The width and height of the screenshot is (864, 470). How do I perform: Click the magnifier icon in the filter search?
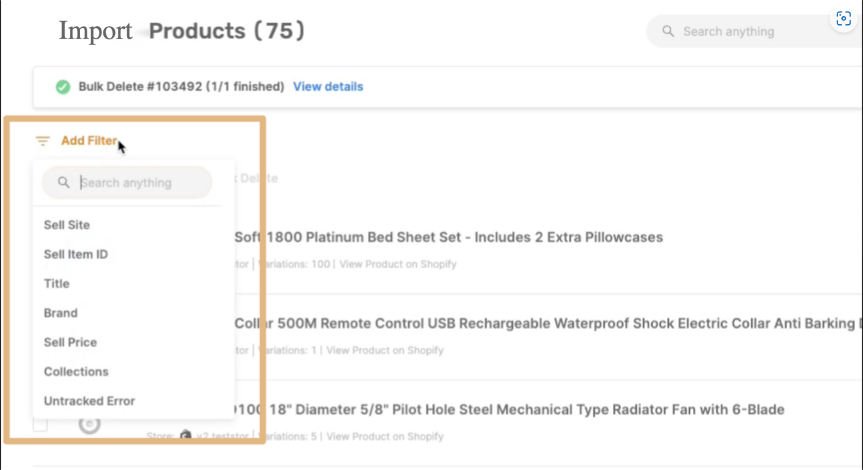[x=63, y=183]
